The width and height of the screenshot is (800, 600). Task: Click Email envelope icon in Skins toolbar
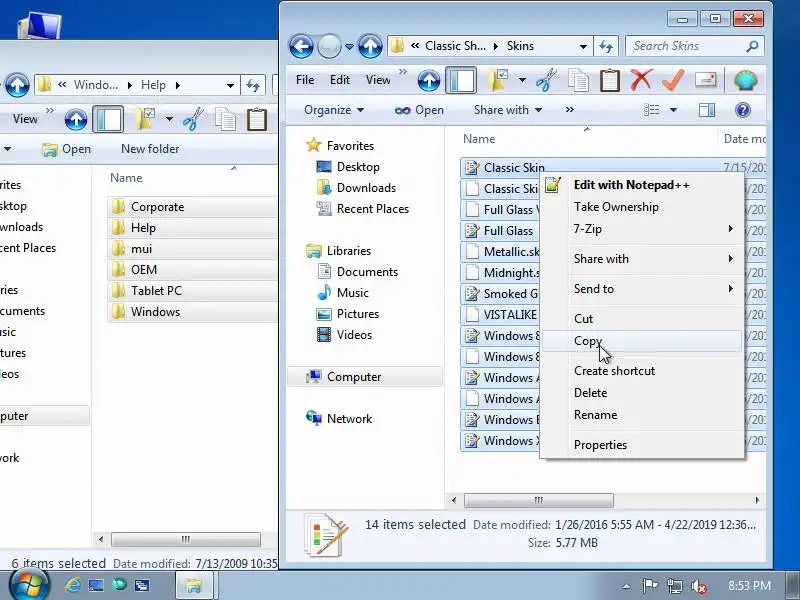[706, 80]
